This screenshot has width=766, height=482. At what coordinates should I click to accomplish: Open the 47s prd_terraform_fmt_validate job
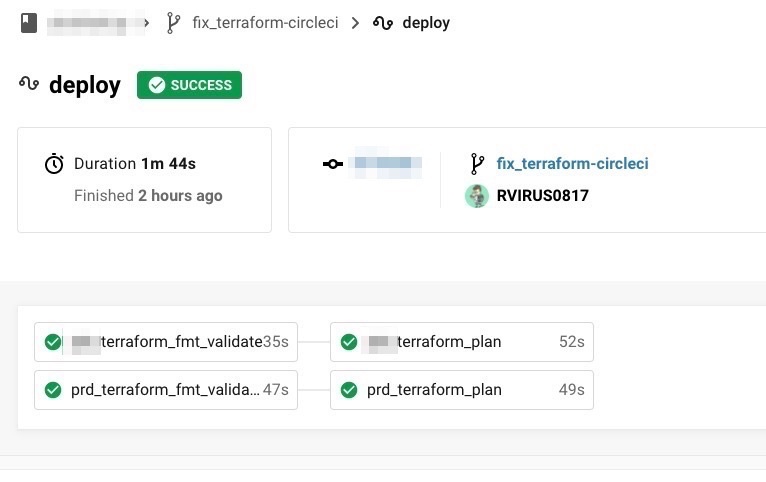click(x=165, y=390)
